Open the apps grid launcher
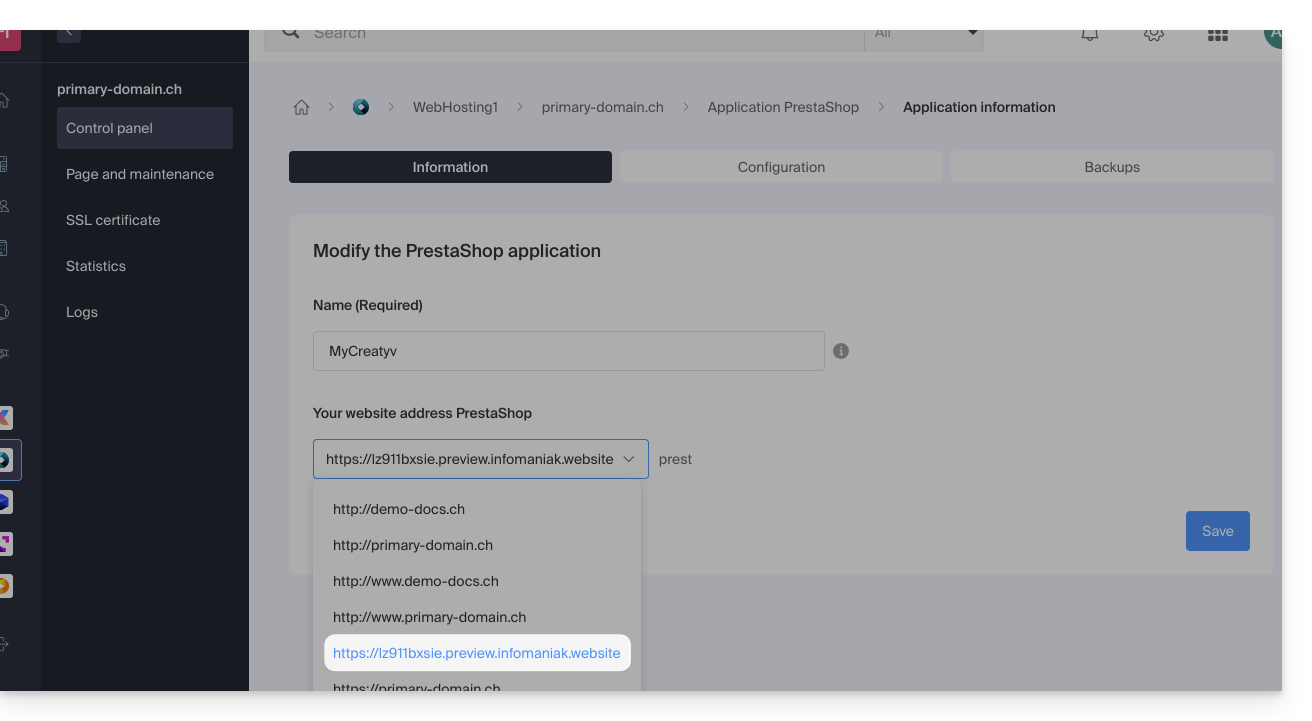The width and height of the screenshot is (1312, 721). coord(1217,34)
